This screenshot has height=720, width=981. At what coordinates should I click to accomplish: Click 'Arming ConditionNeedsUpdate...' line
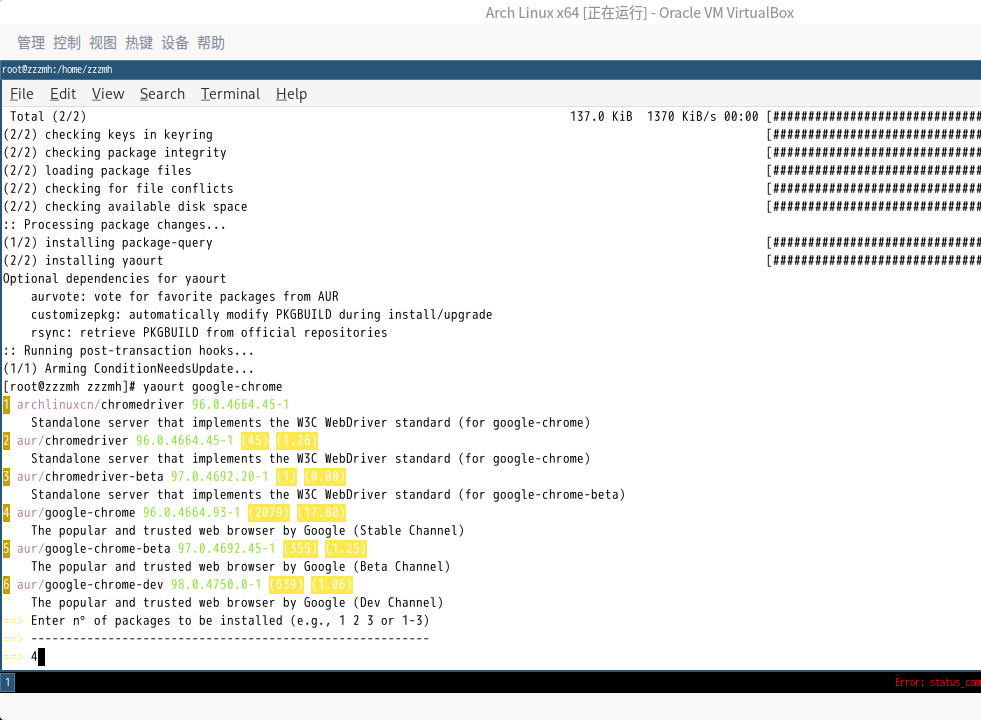(129, 369)
